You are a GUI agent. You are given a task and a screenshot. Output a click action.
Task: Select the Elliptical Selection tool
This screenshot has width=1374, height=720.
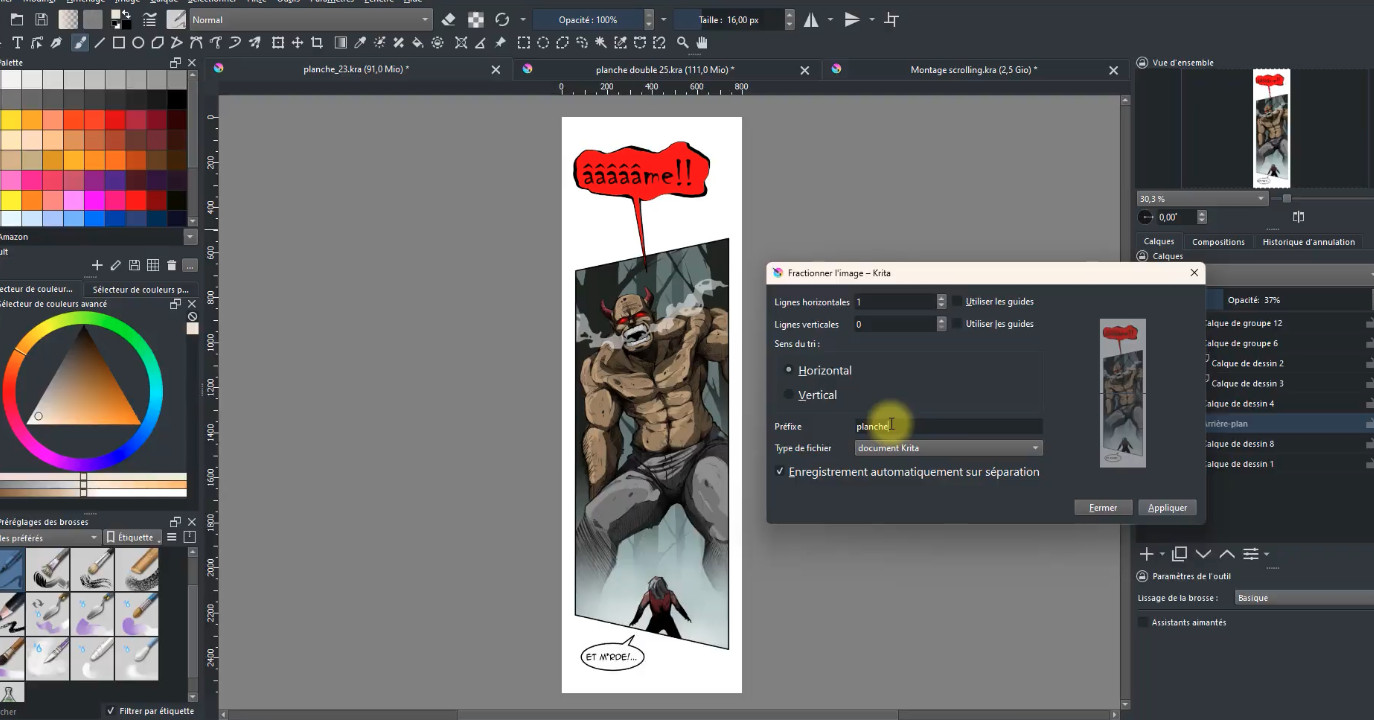click(543, 43)
